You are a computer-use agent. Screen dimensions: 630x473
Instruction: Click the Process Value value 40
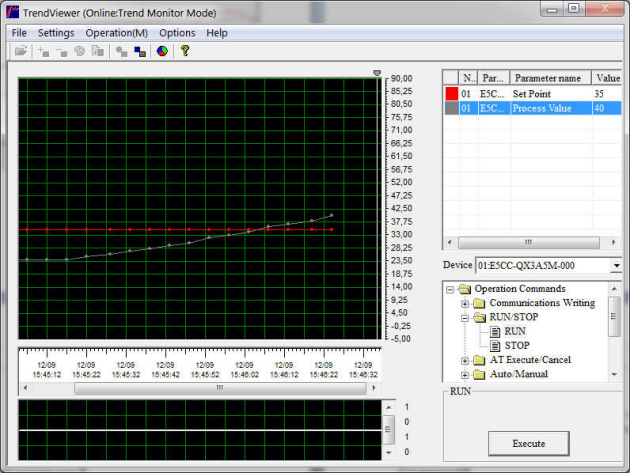click(599, 109)
